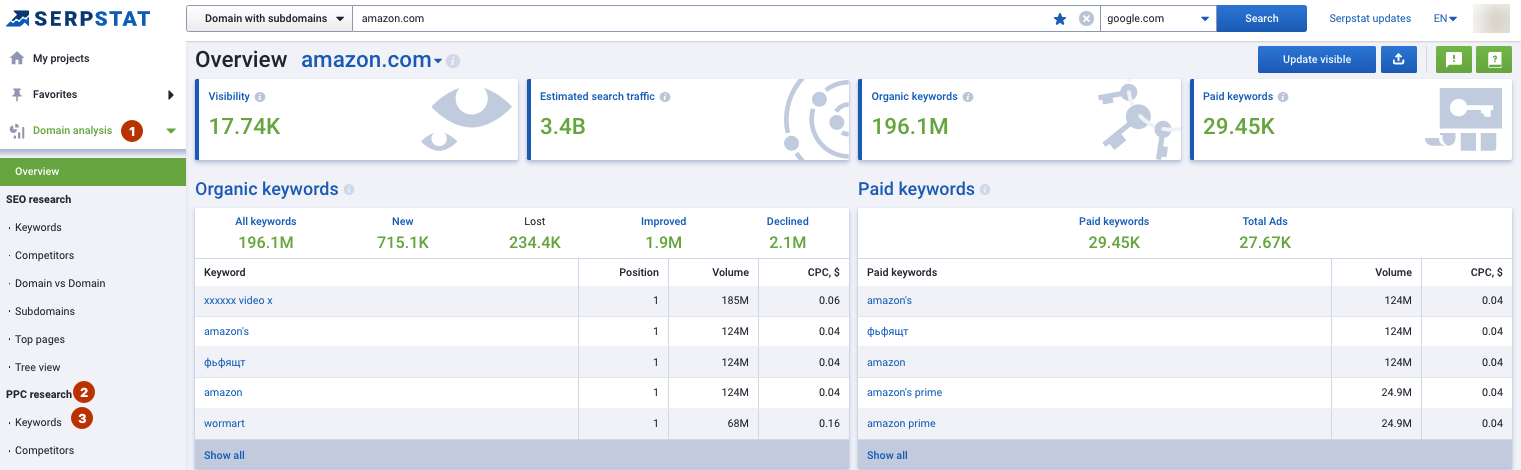Click the Organic keywords 196.1M card

tap(1019, 120)
